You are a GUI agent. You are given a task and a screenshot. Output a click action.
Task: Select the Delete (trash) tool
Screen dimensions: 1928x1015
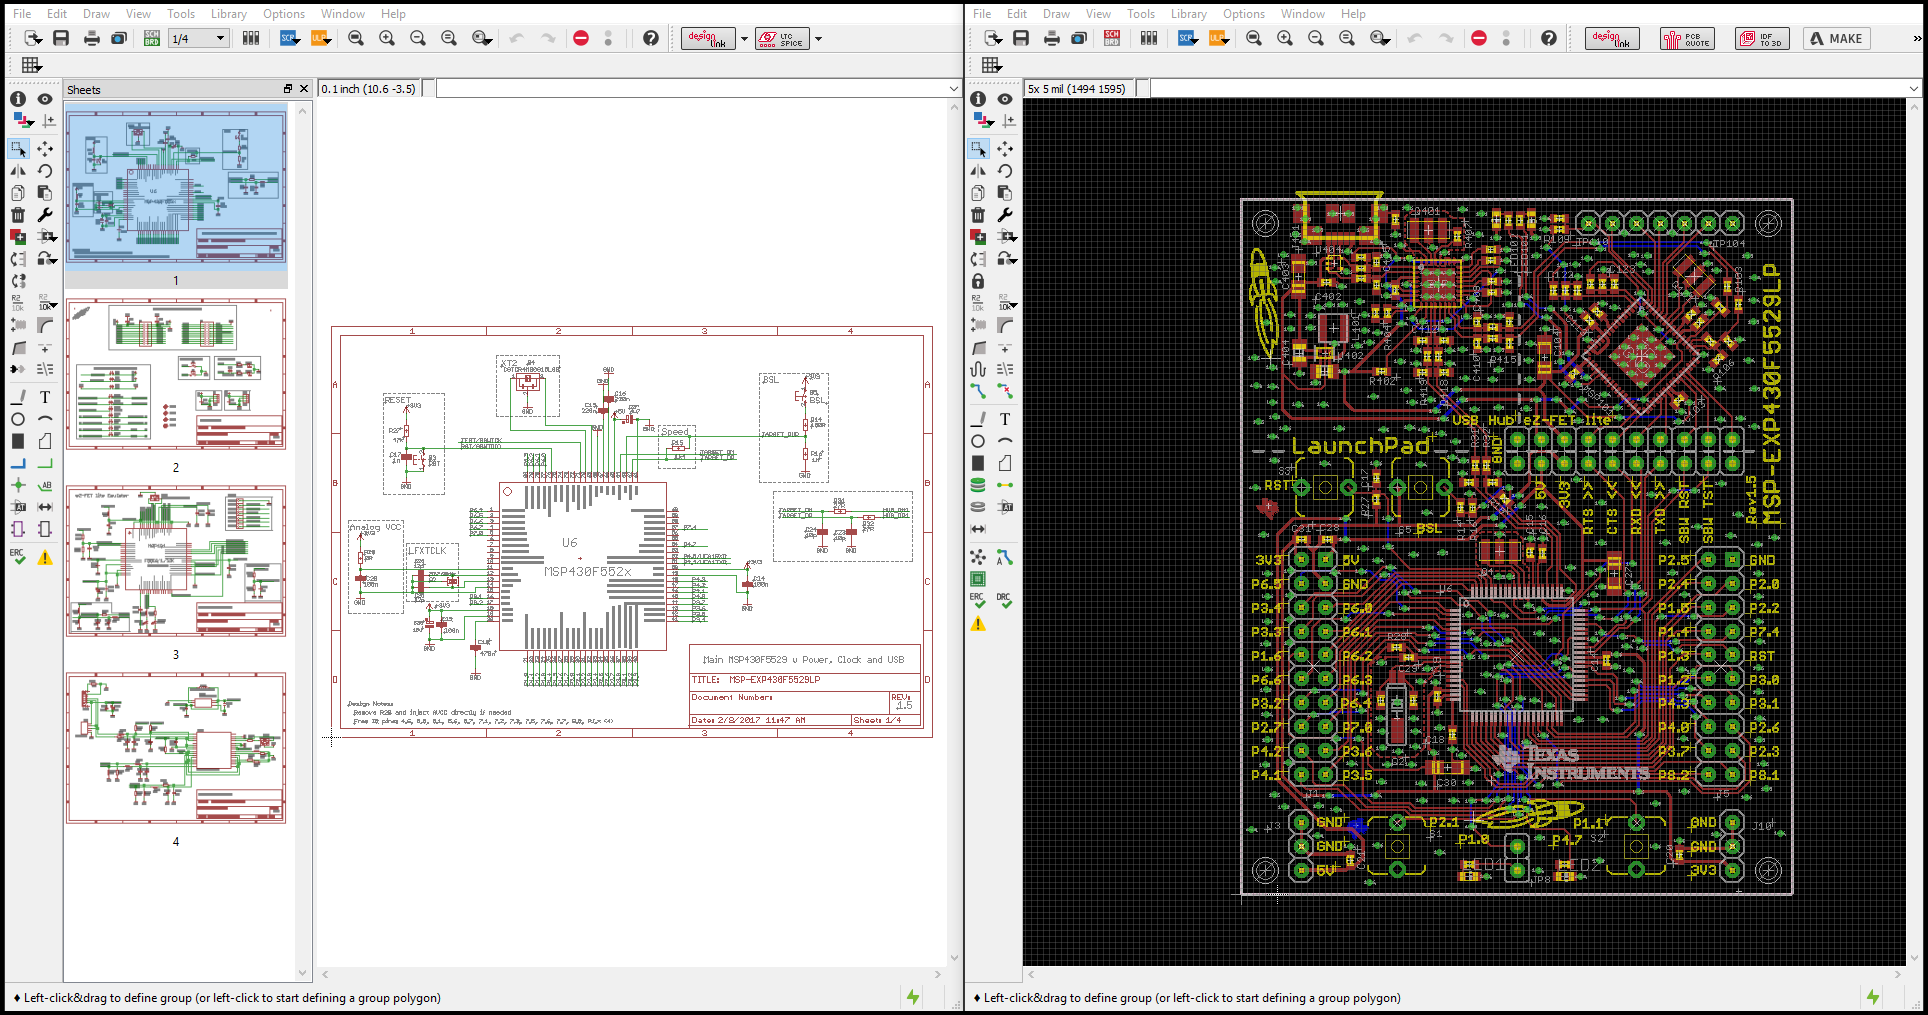tap(18, 214)
